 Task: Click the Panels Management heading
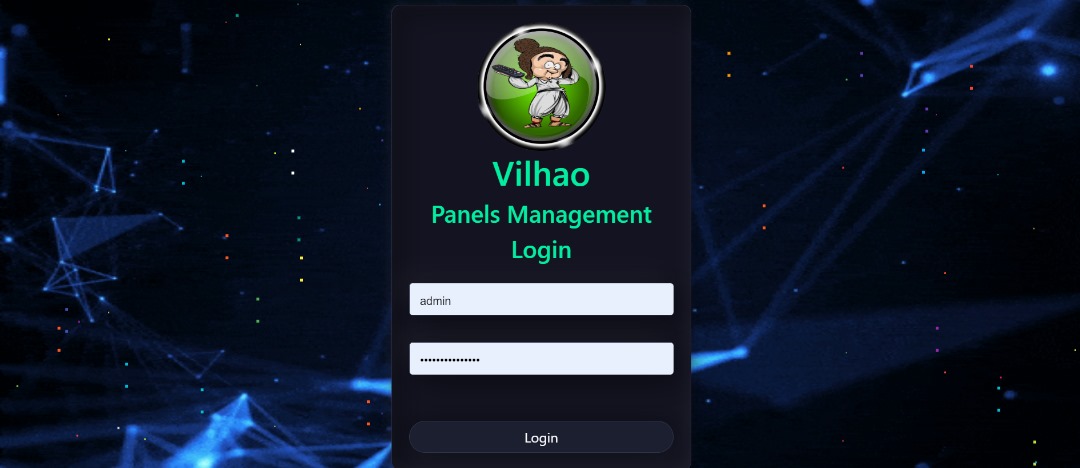click(541, 215)
